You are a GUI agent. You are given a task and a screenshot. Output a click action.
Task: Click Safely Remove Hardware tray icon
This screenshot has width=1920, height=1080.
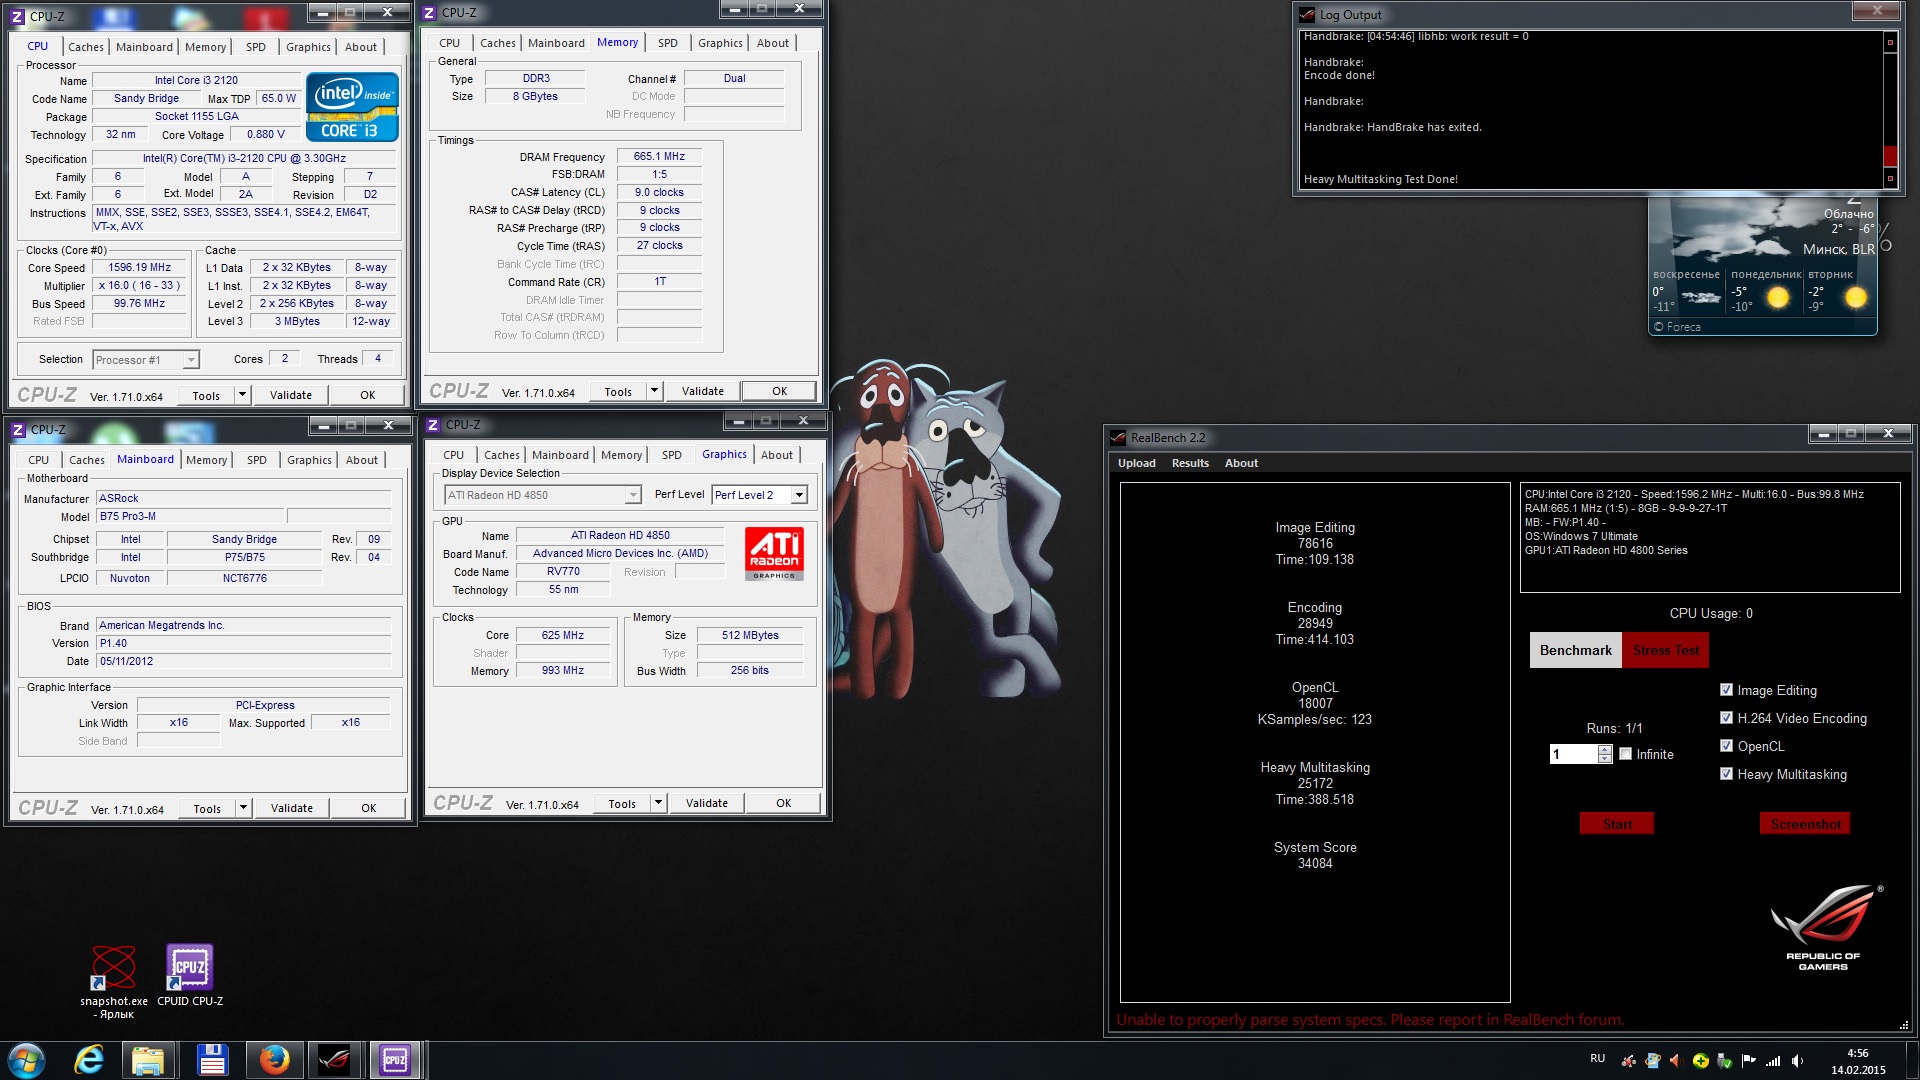[1725, 1061]
